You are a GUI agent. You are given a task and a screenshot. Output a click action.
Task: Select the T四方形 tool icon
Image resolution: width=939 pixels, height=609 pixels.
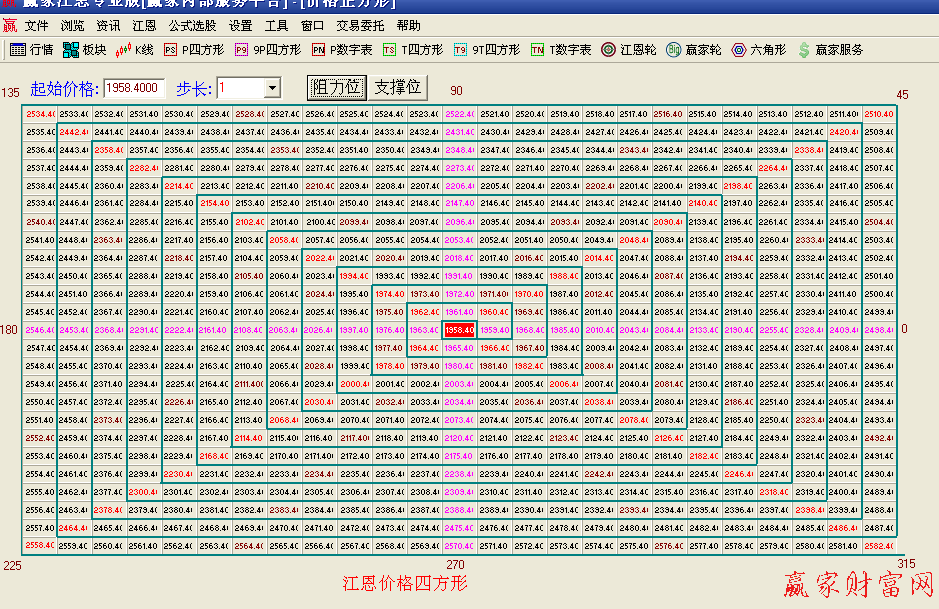coord(389,49)
